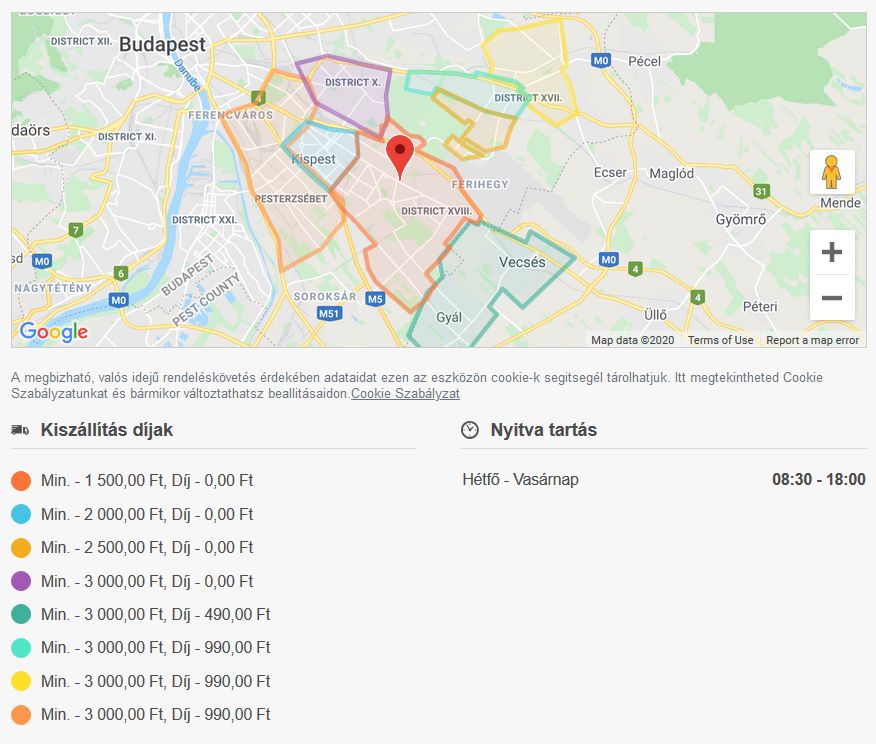Zoom out the map with minus button
The image size is (876, 744).
(832, 298)
